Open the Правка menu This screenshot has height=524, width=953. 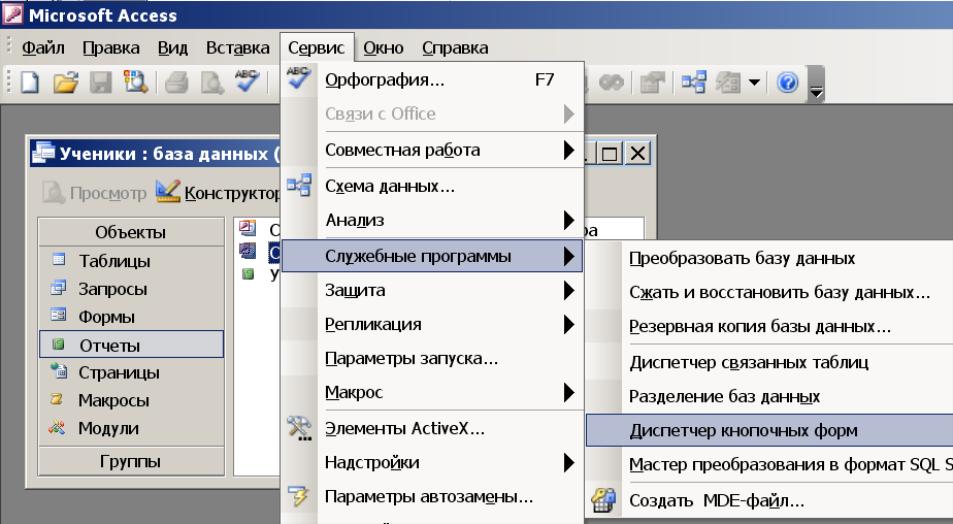point(111,47)
